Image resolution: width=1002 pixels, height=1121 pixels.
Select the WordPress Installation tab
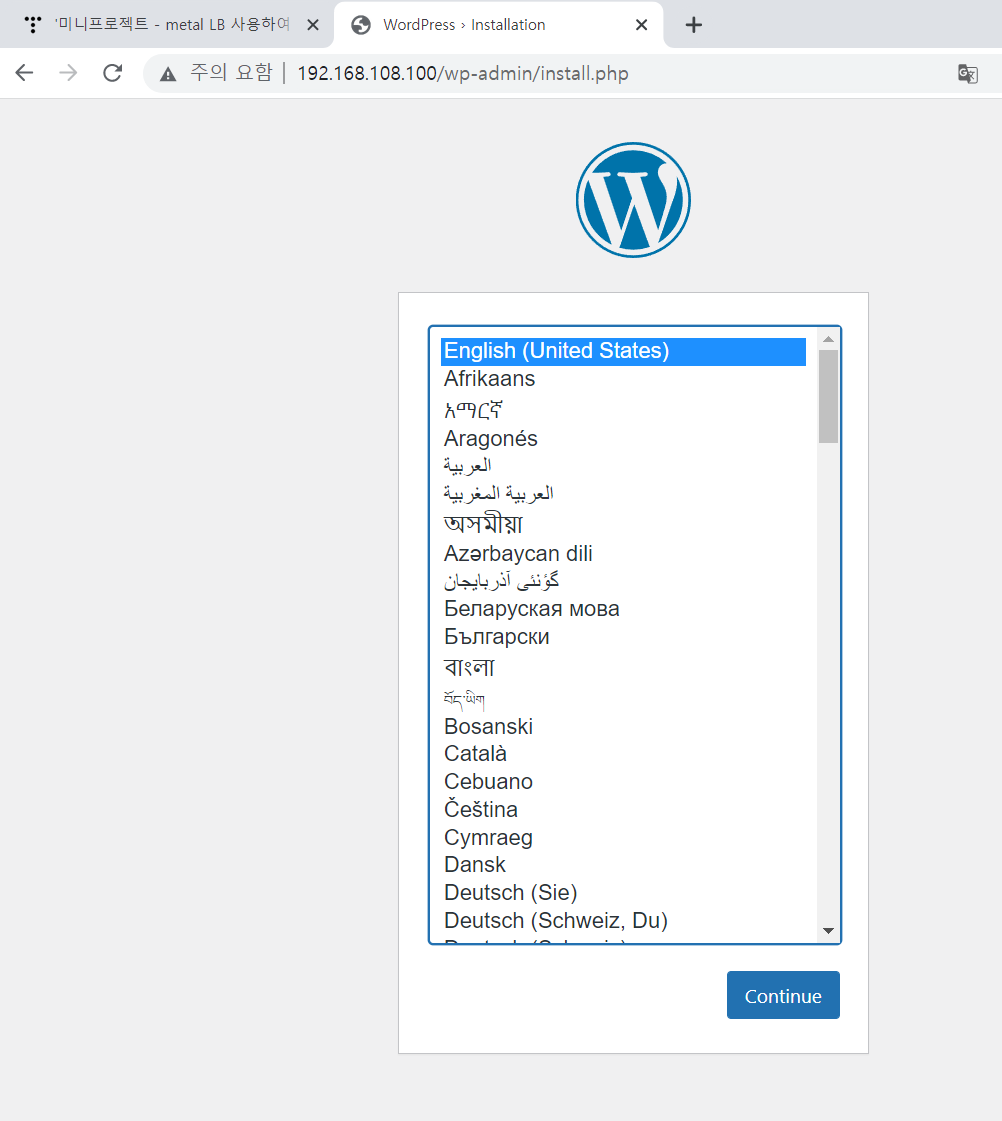(499, 25)
